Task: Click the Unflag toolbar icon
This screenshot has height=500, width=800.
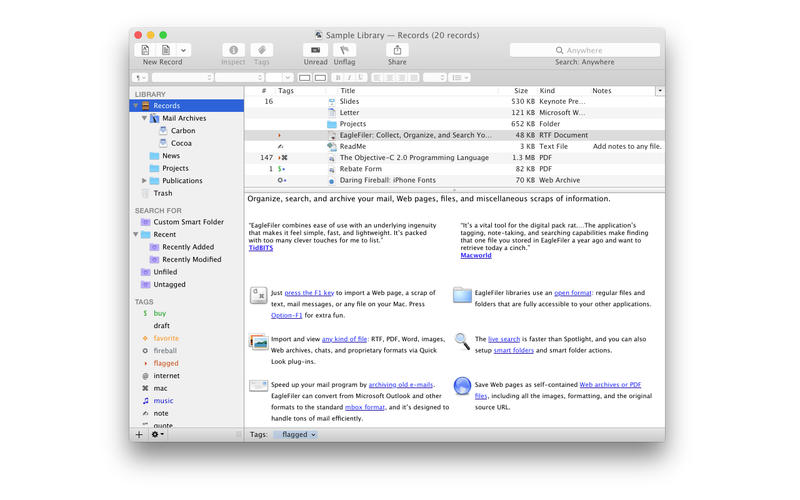Action: (344, 50)
